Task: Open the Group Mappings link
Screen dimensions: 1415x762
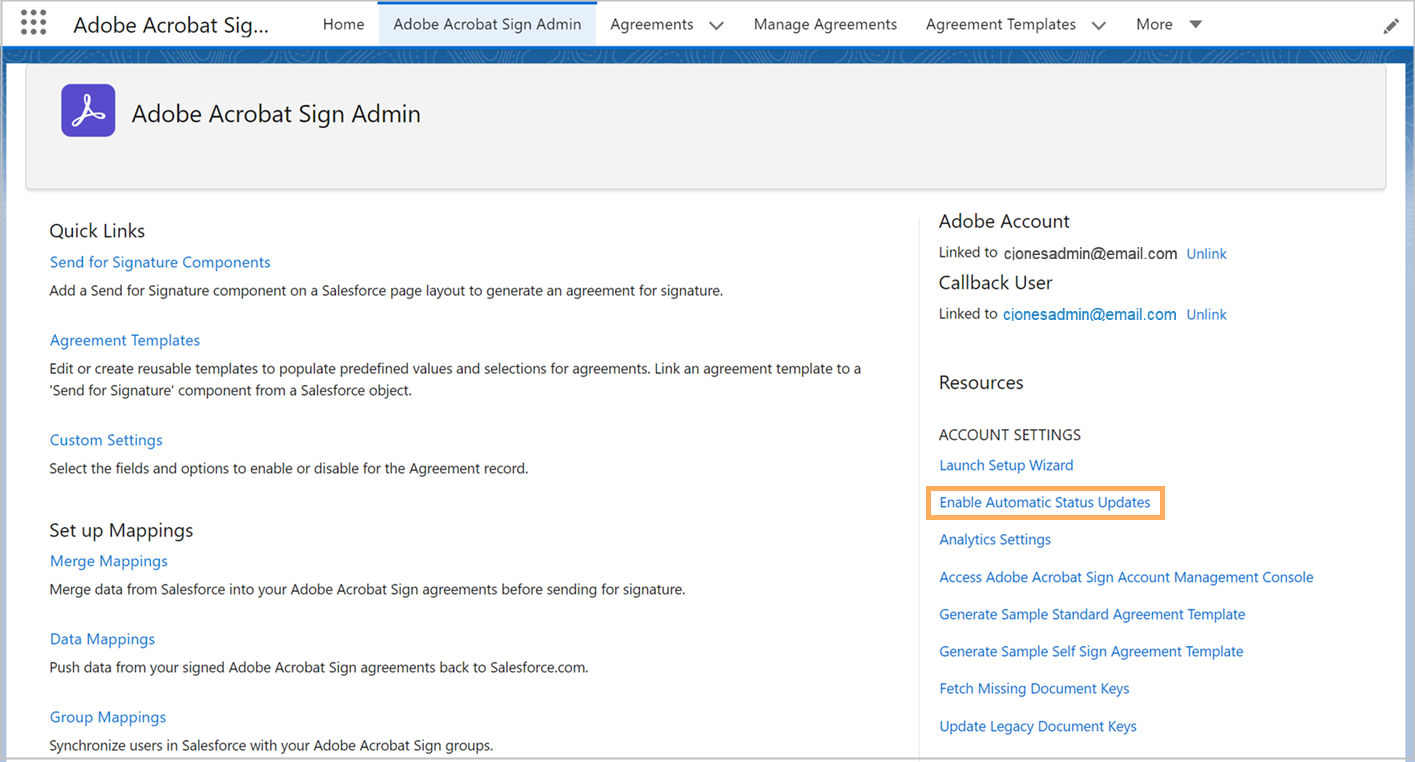Action: (108, 717)
